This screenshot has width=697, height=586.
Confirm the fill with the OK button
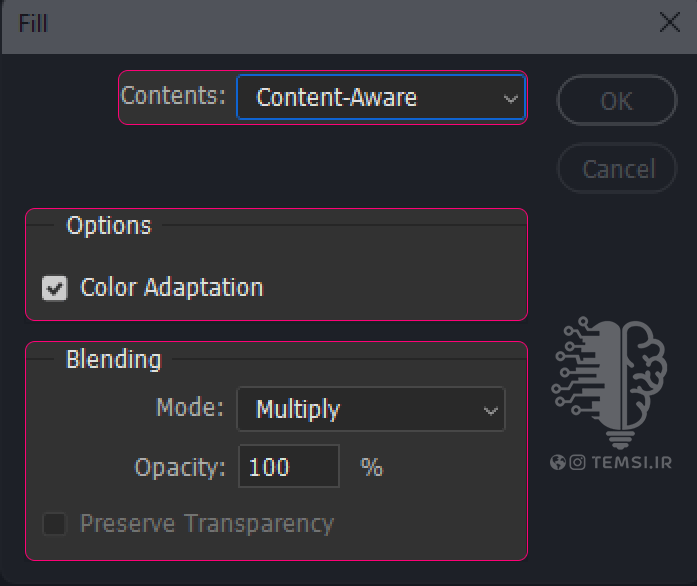[617, 100]
